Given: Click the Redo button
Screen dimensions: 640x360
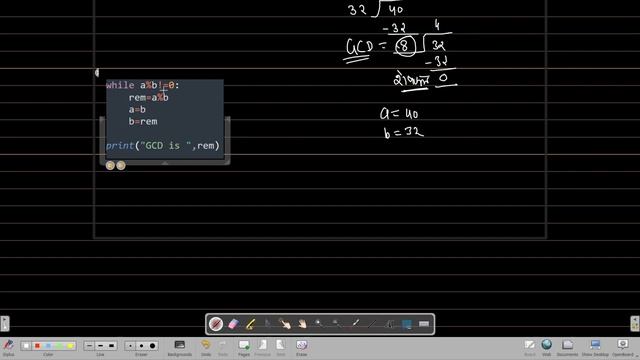Looking at the screenshot, I should 223,348.
